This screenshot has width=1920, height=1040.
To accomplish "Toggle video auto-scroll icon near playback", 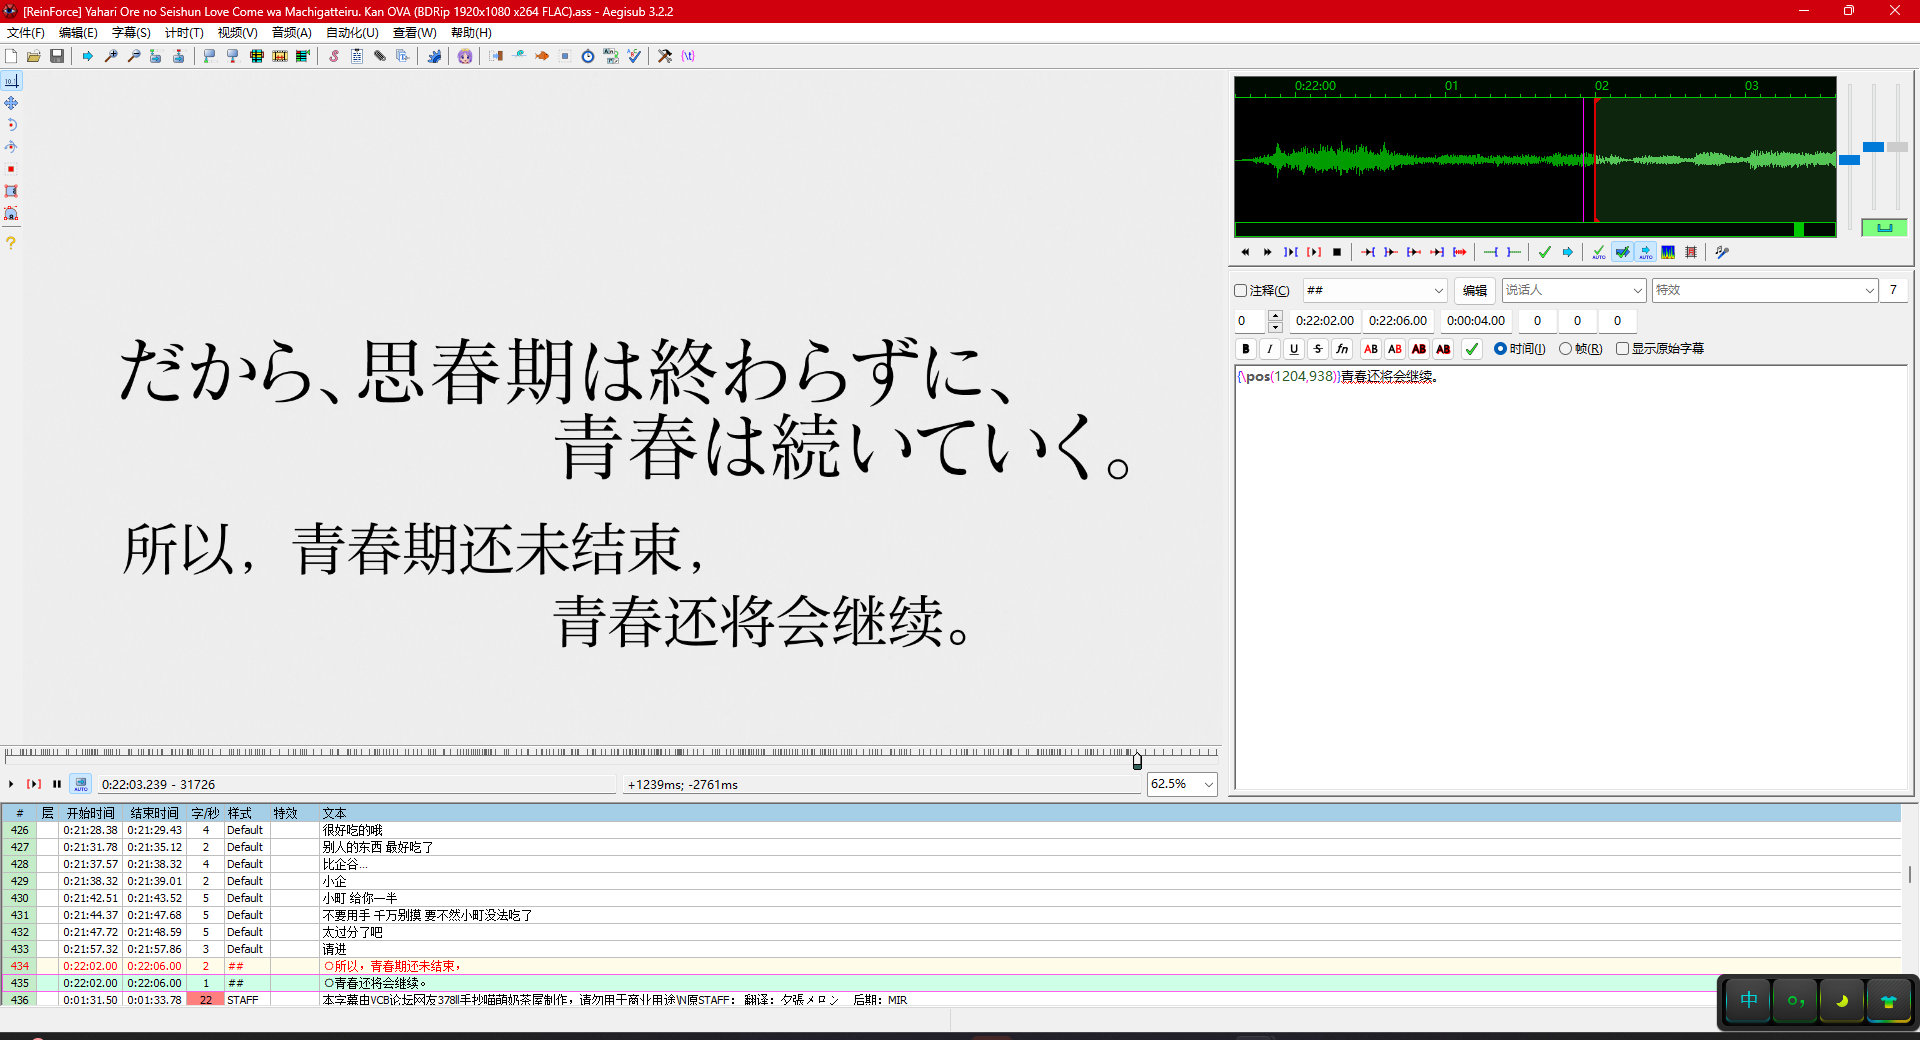I will pyautogui.click(x=81, y=785).
